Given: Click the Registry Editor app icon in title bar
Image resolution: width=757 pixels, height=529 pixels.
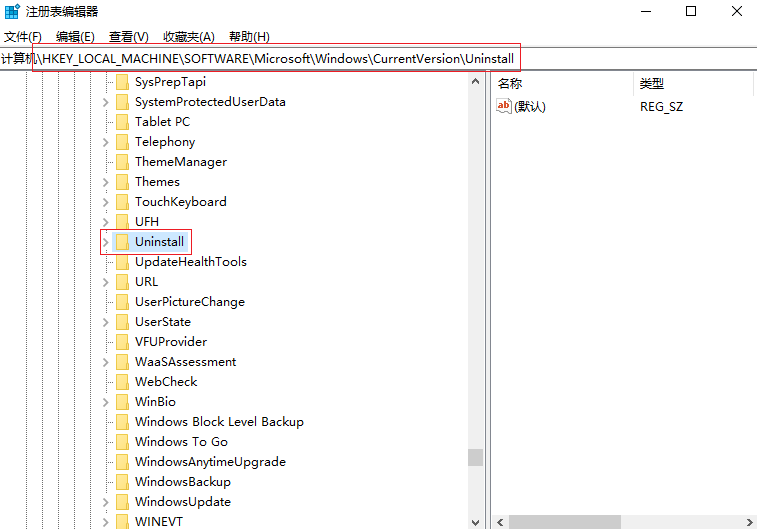Looking at the screenshot, I should click(x=12, y=12).
